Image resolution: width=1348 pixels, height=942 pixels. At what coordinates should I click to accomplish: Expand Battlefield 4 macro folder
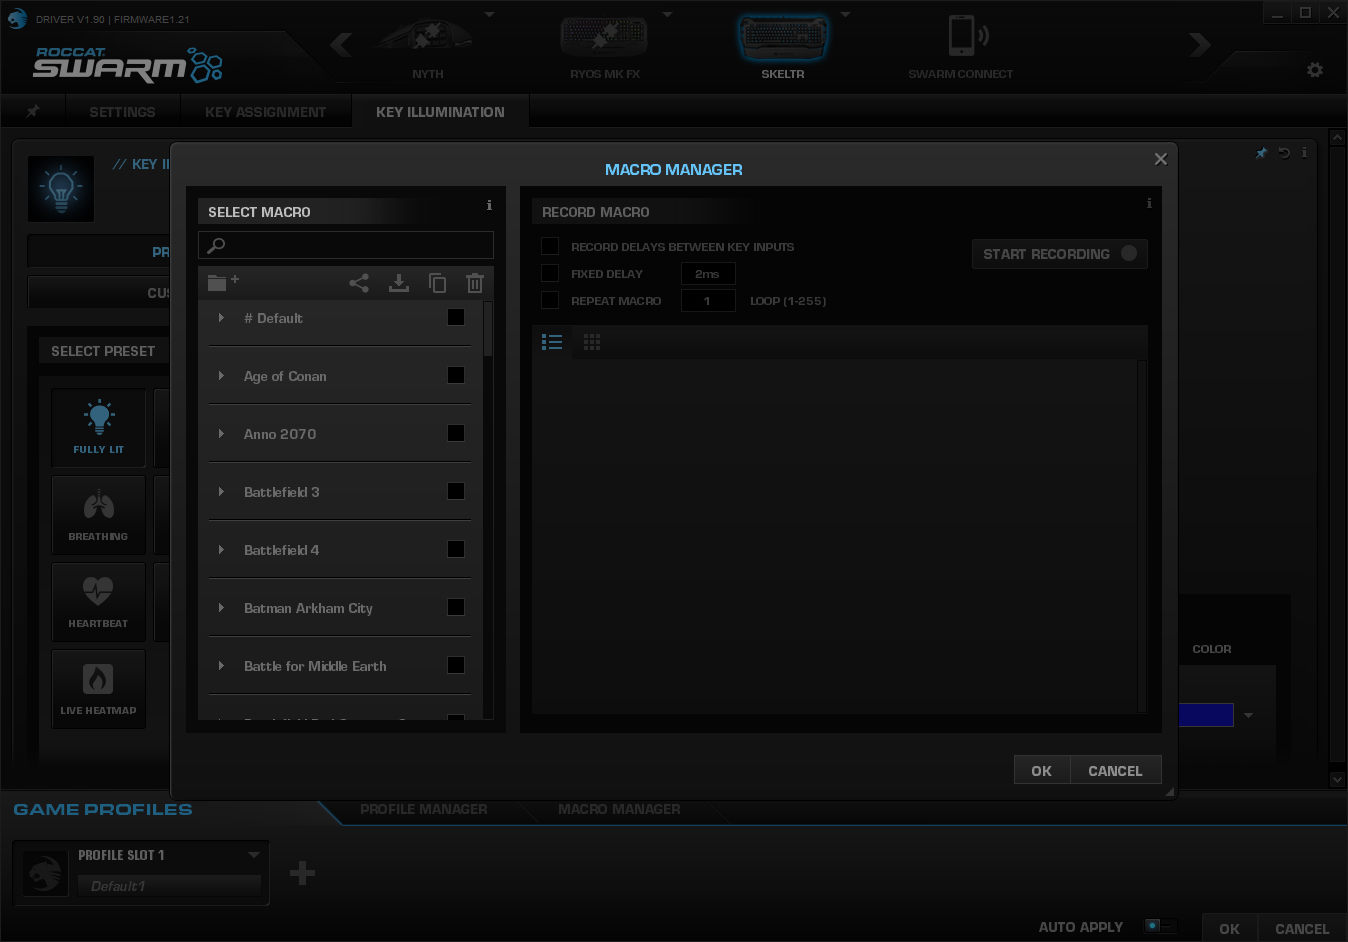click(221, 550)
